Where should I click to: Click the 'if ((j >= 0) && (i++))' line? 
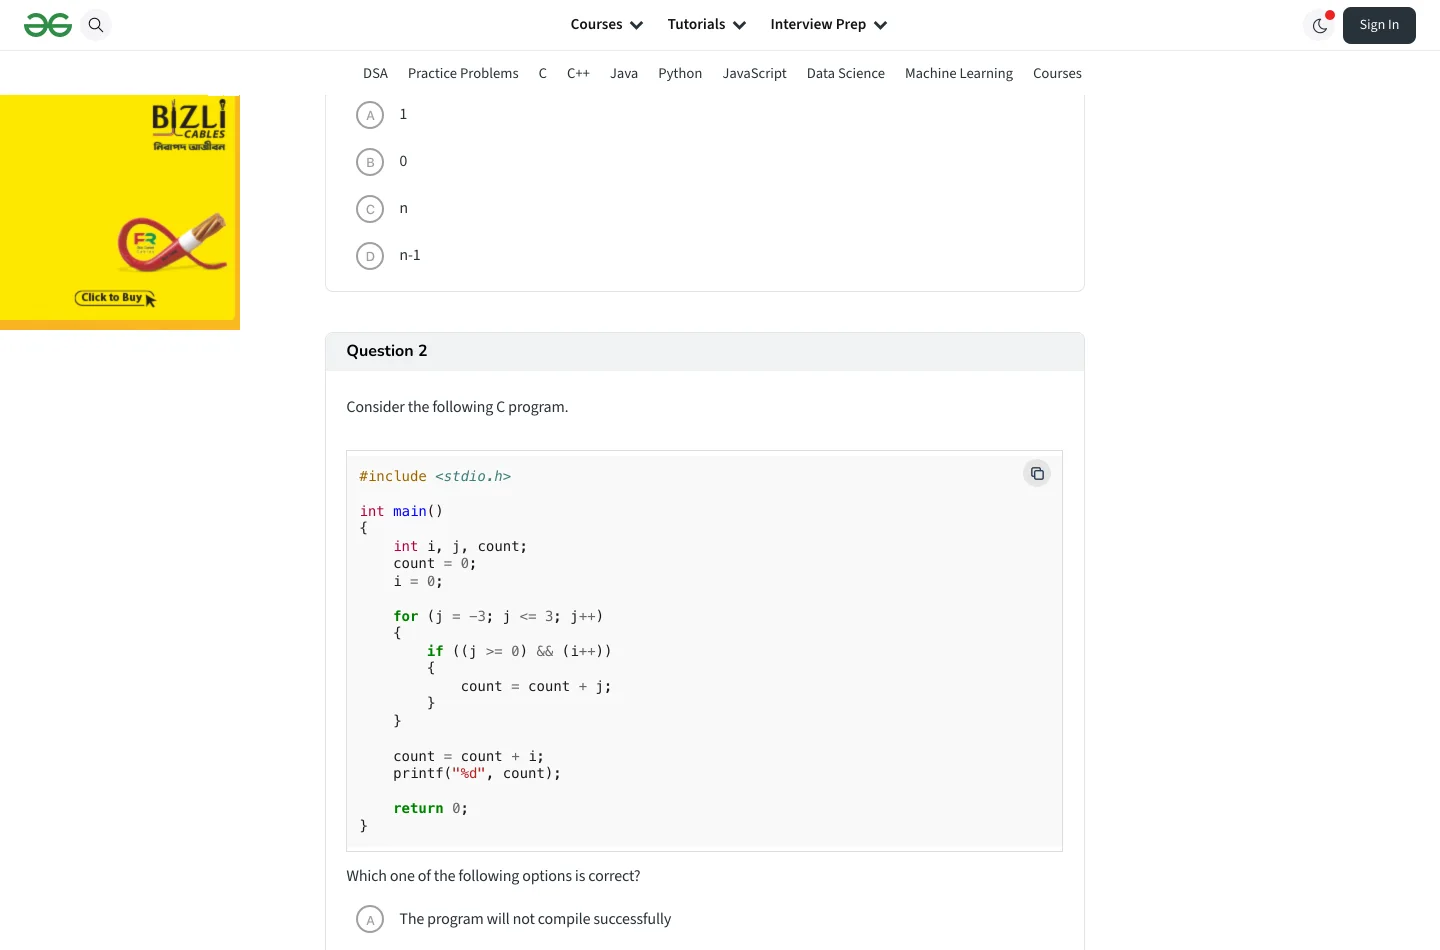[x=519, y=651]
